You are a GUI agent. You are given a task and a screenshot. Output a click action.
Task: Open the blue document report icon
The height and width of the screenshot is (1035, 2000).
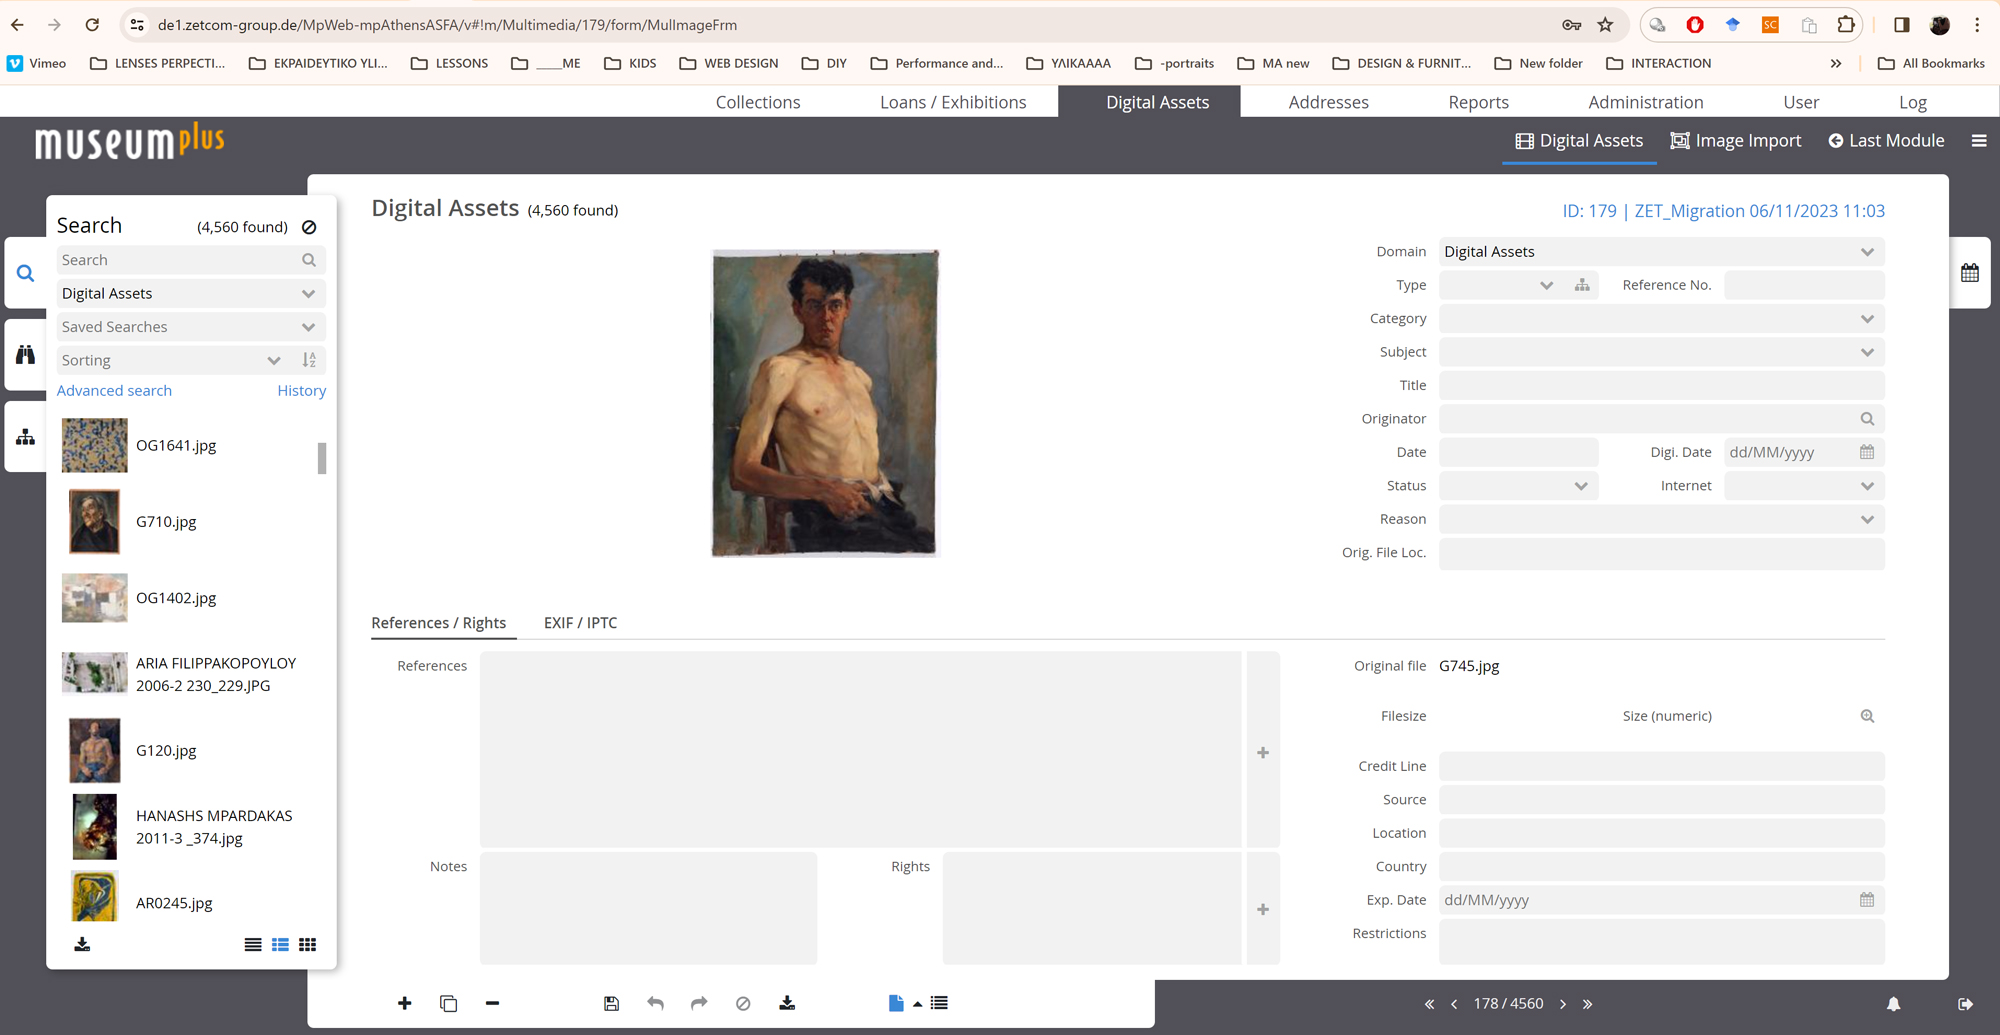tap(896, 1003)
